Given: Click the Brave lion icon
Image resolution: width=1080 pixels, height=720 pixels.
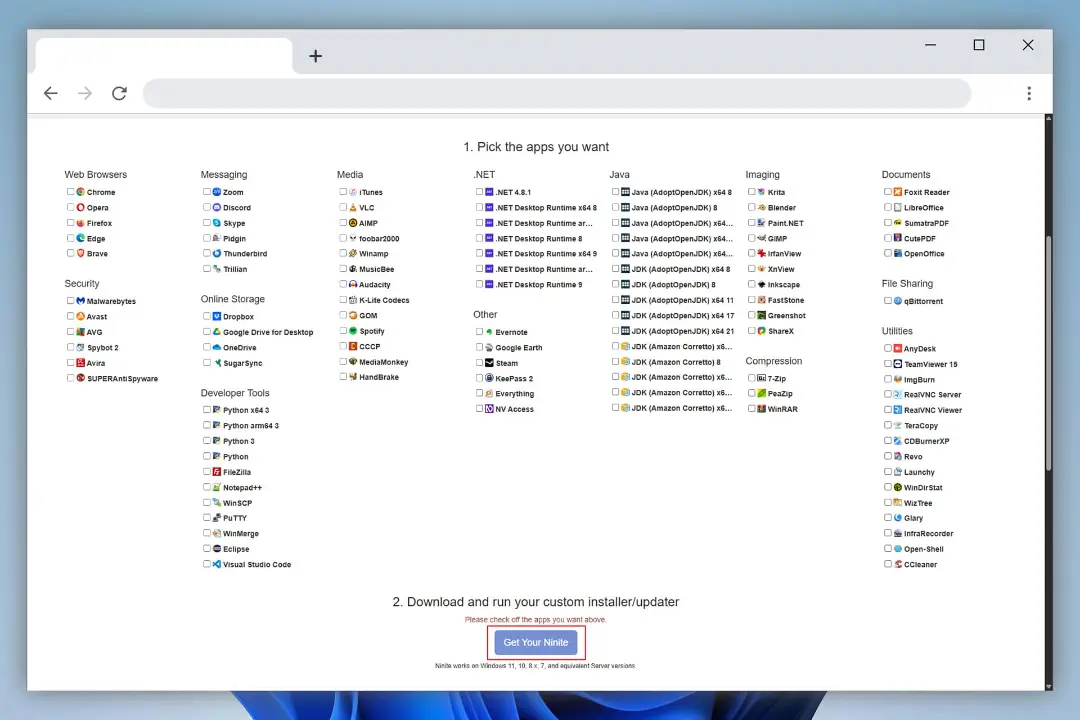Looking at the screenshot, I should [x=81, y=254].
